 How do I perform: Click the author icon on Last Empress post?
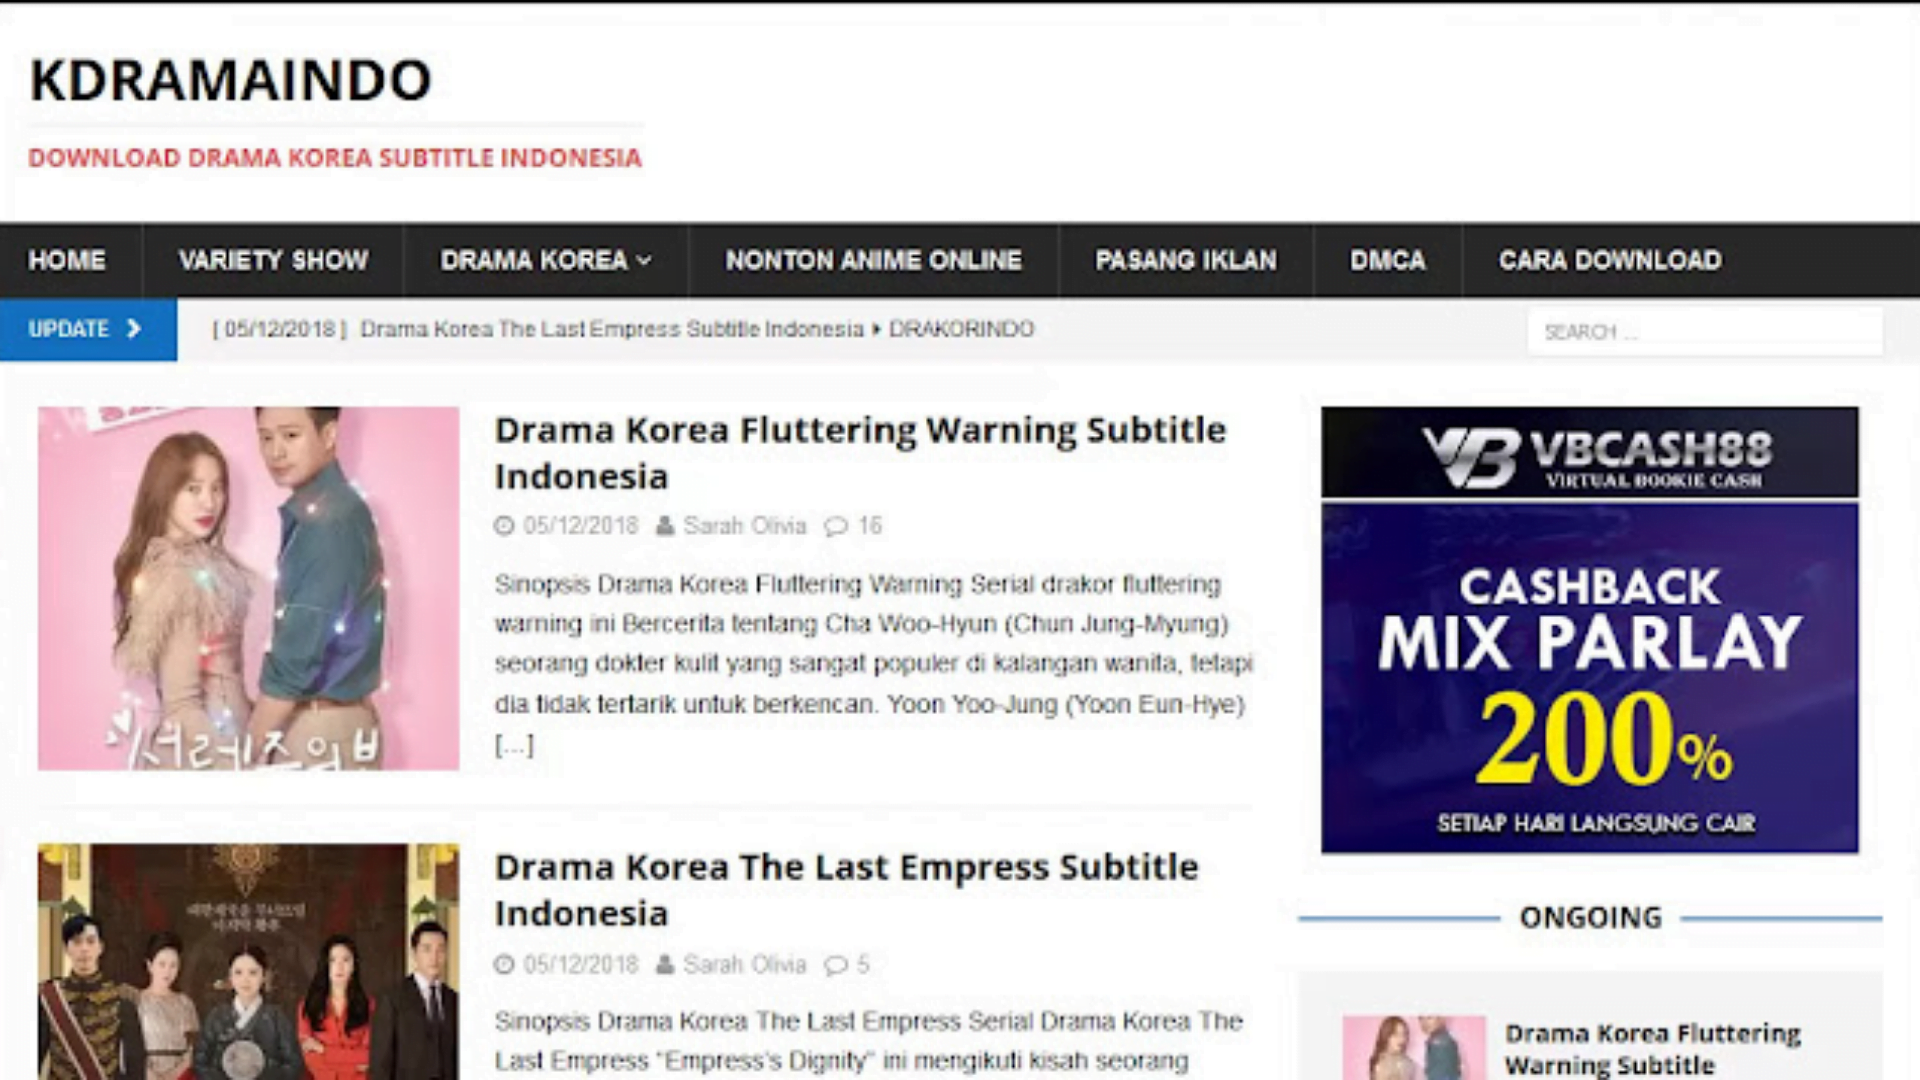click(665, 965)
